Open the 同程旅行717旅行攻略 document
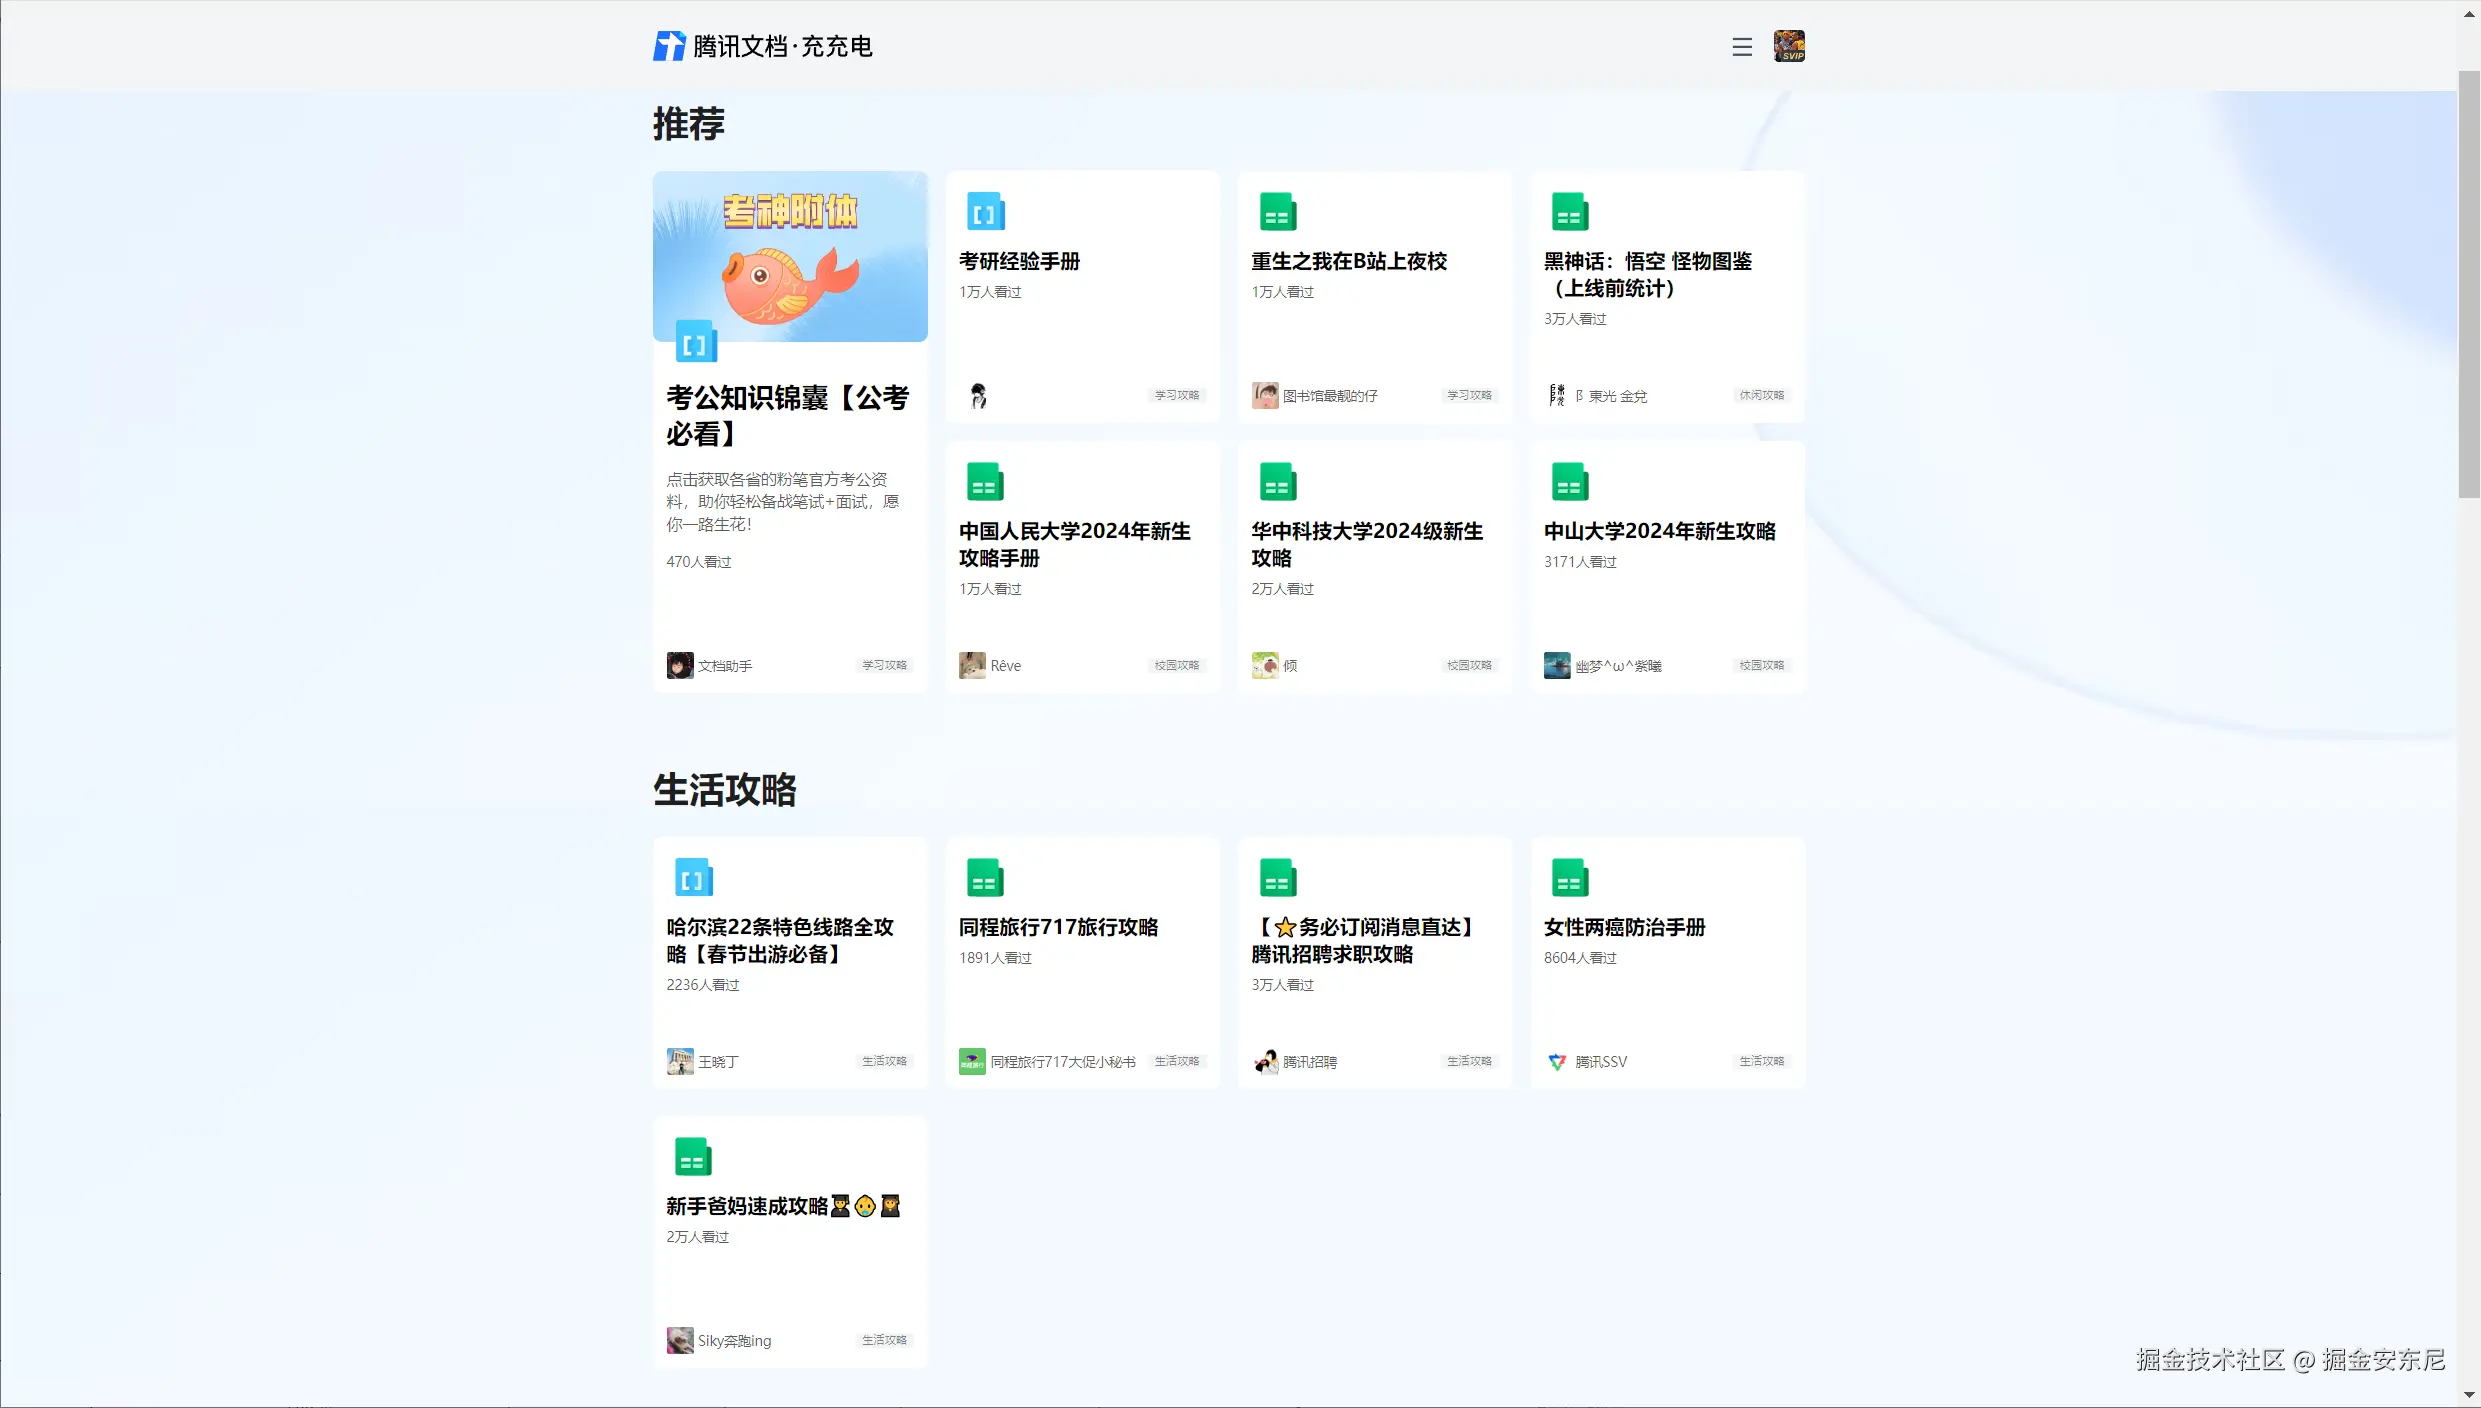This screenshot has height=1408, width=2481. click(x=1058, y=927)
